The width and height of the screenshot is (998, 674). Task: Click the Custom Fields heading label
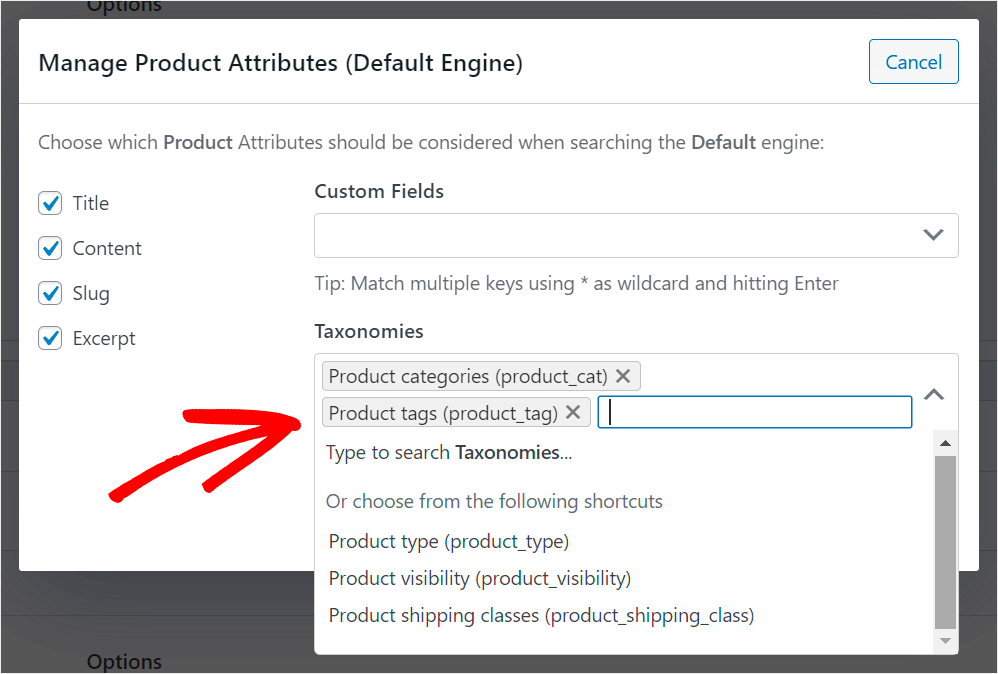[x=379, y=192]
